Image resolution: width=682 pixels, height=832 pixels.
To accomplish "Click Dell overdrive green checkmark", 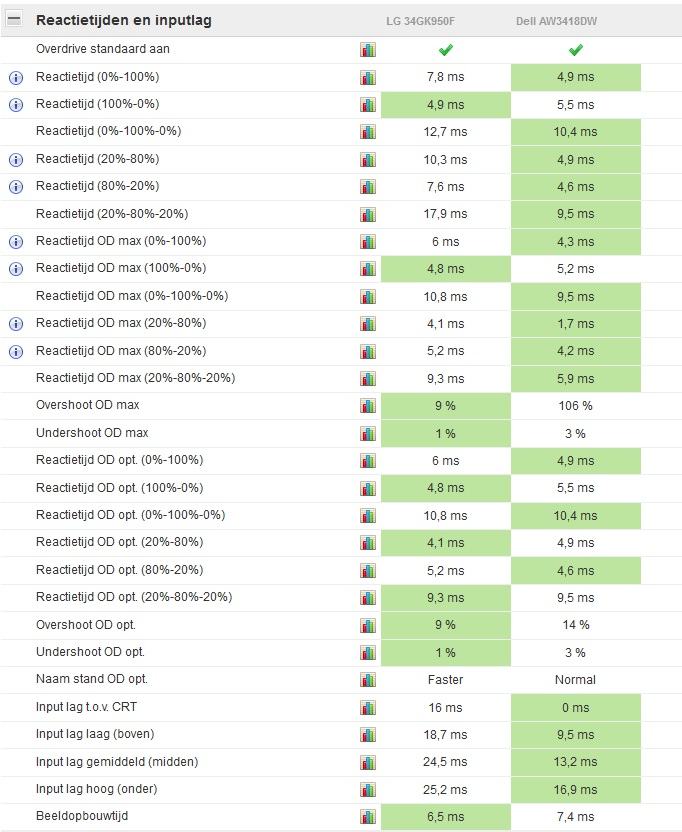I will [x=575, y=50].
